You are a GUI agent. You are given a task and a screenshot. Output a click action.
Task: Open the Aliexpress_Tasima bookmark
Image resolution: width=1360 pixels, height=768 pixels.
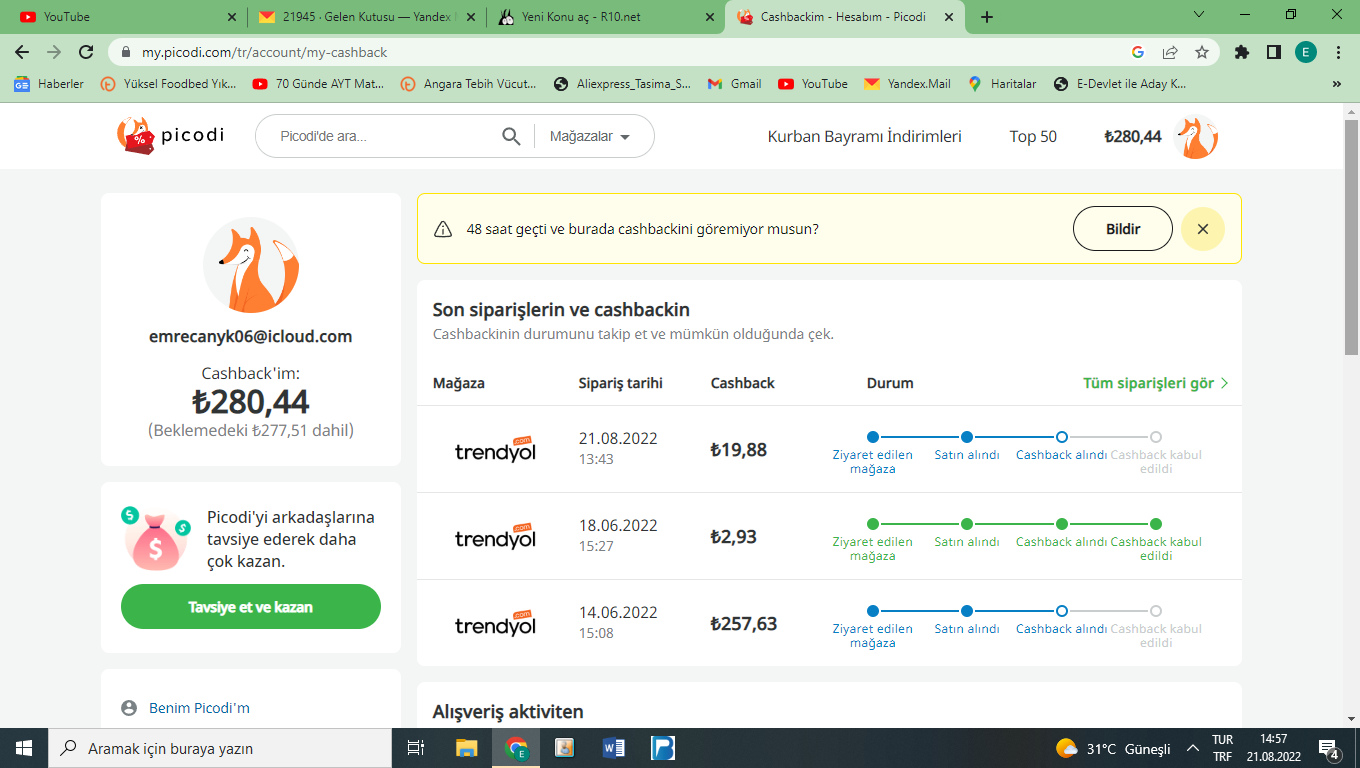(x=623, y=85)
